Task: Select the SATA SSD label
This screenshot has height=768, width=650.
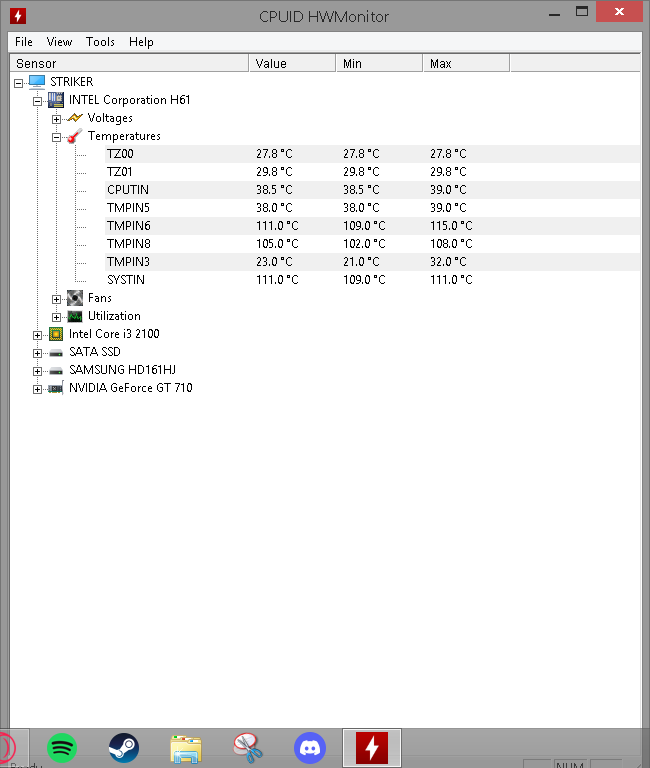Action: (95, 352)
